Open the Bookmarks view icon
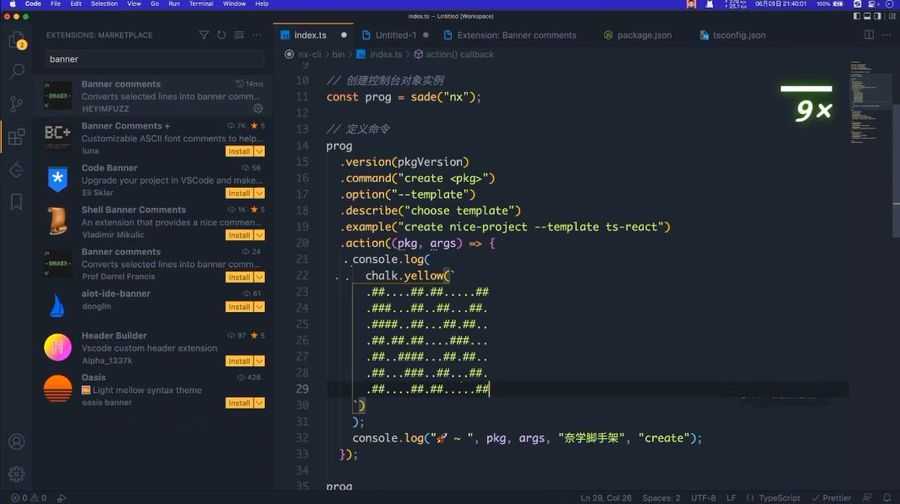The height and width of the screenshot is (504, 900). [x=17, y=202]
